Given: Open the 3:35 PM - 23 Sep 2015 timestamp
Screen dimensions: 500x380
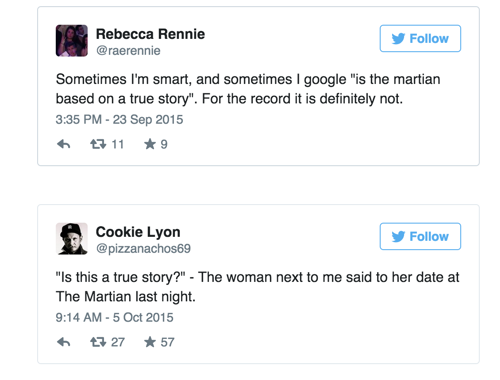Looking at the screenshot, I should coord(119,119).
